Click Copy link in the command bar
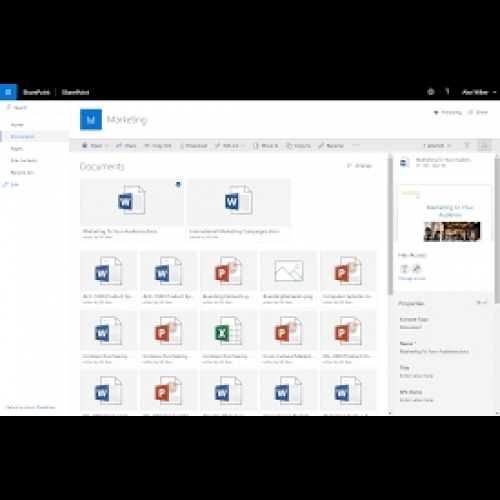The image size is (500, 500). coord(158,145)
